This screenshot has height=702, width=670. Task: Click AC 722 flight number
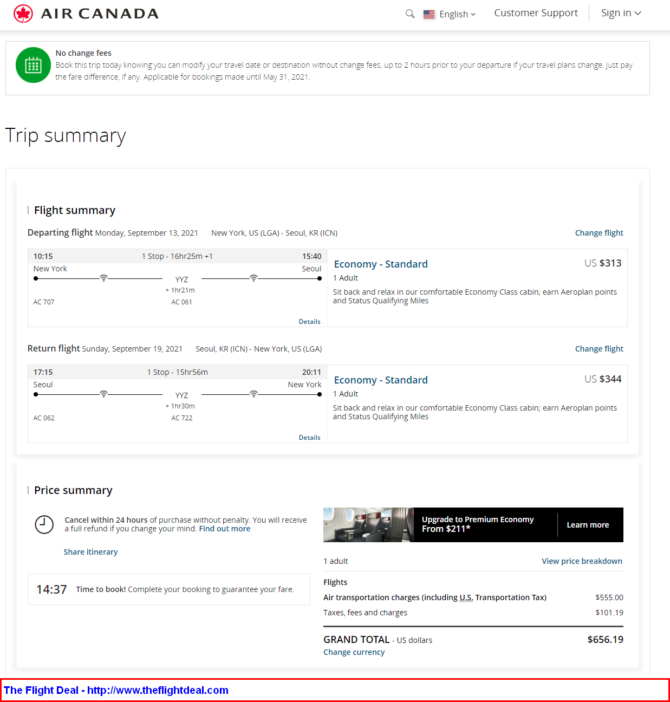tap(182, 418)
